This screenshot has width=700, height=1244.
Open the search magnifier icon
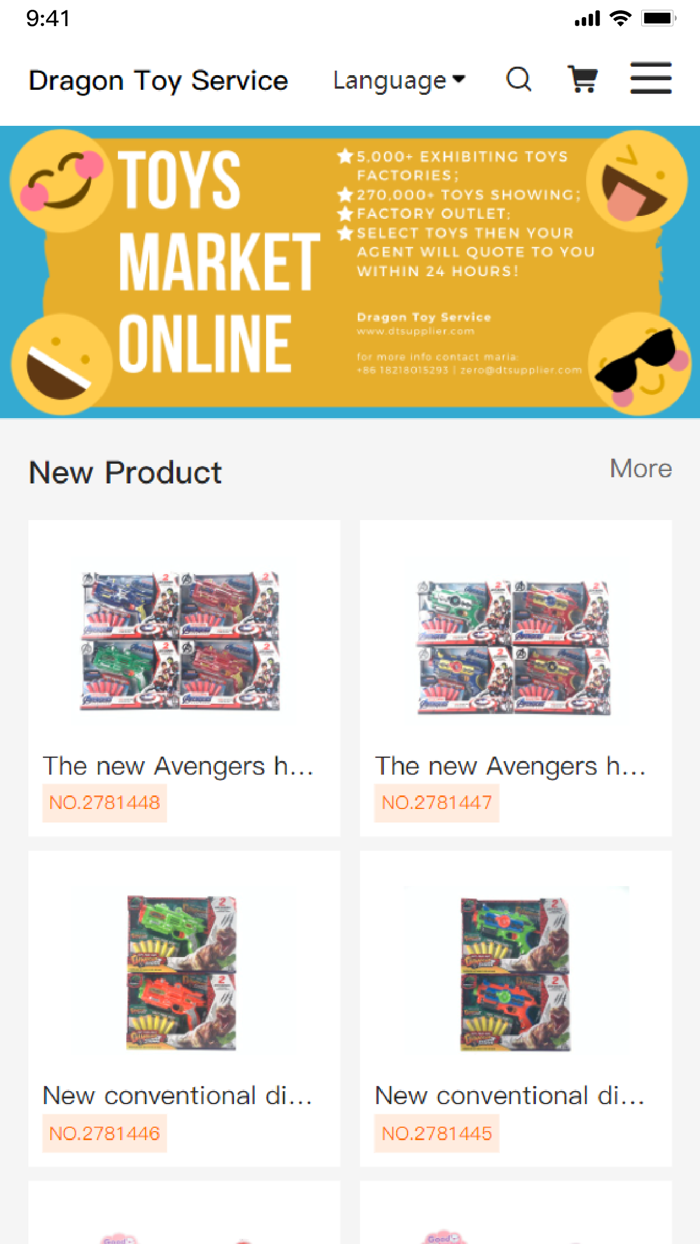point(518,79)
